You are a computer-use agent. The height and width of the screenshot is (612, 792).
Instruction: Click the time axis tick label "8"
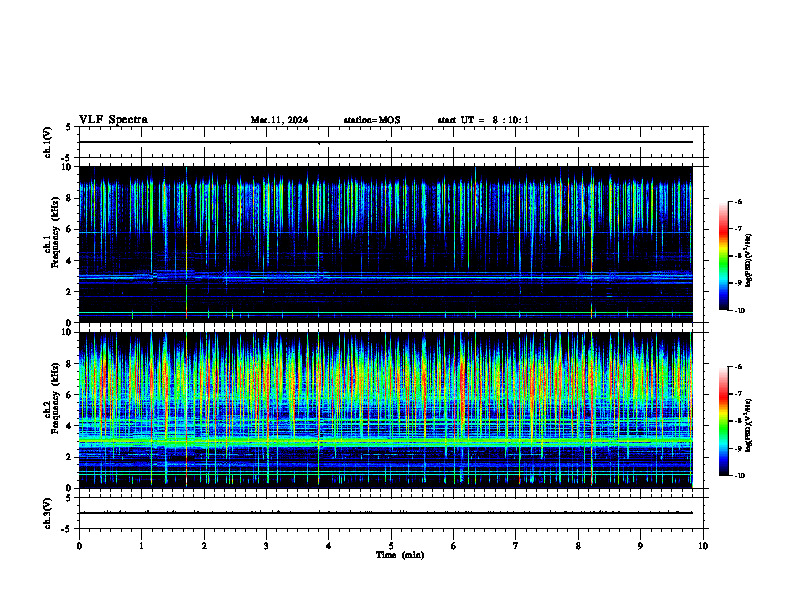tap(578, 546)
